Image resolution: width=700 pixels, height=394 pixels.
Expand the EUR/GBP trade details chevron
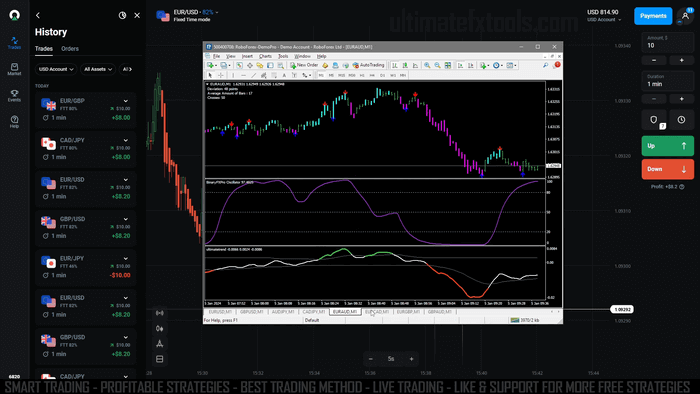(x=125, y=101)
